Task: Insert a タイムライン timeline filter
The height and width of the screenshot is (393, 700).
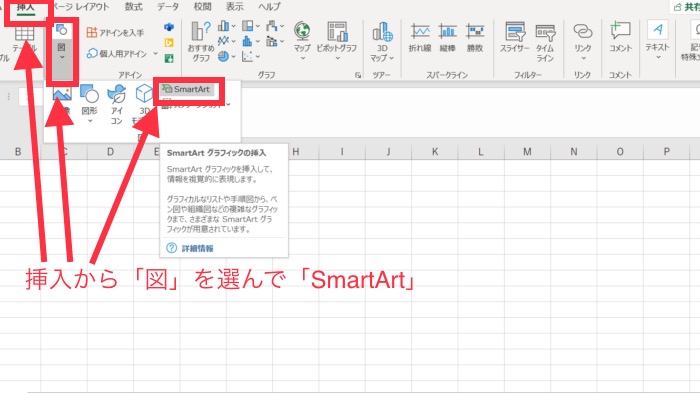Action: [545, 42]
